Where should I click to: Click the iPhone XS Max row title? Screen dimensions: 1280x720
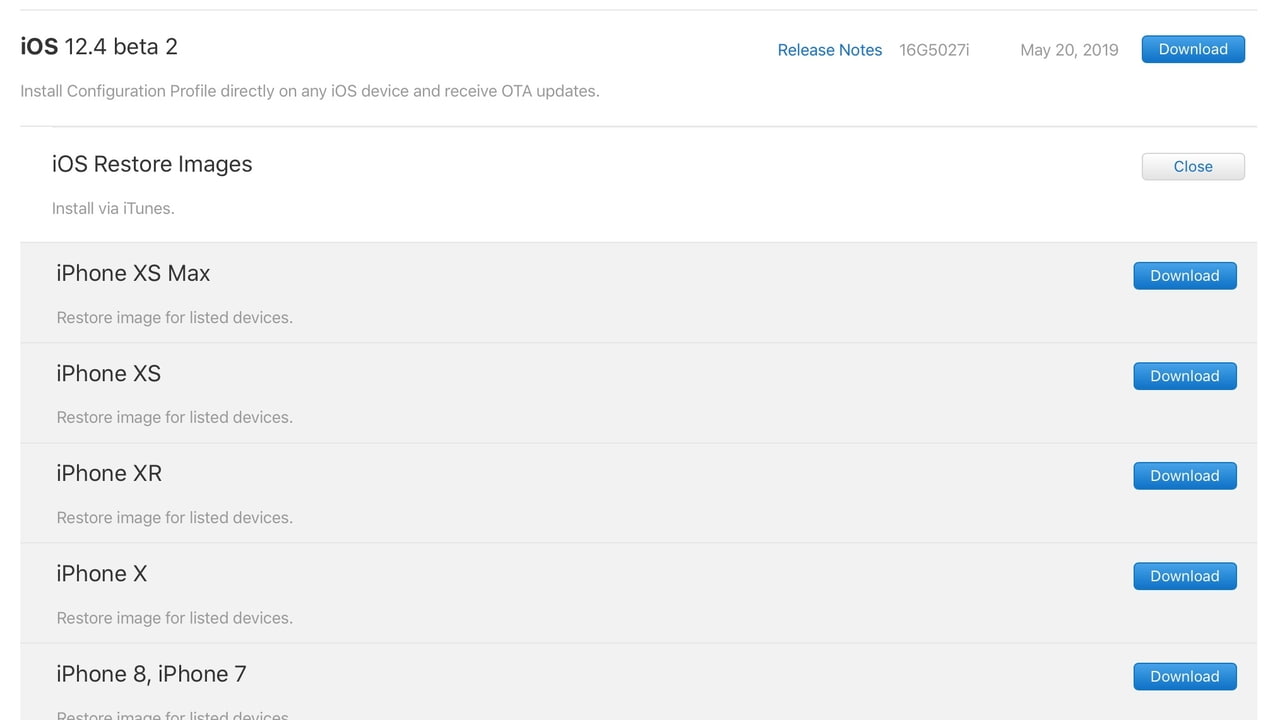(x=133, y=273)
